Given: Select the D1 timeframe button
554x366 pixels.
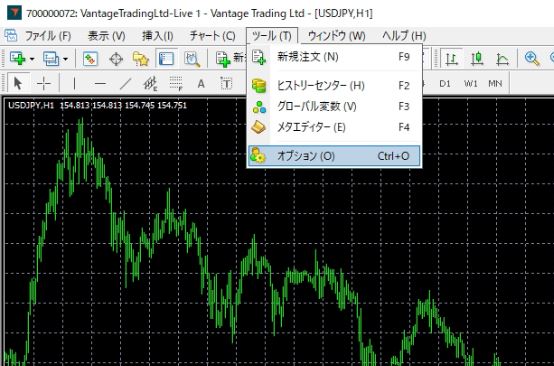Looking at the screenshot, I should coord(445,84).
